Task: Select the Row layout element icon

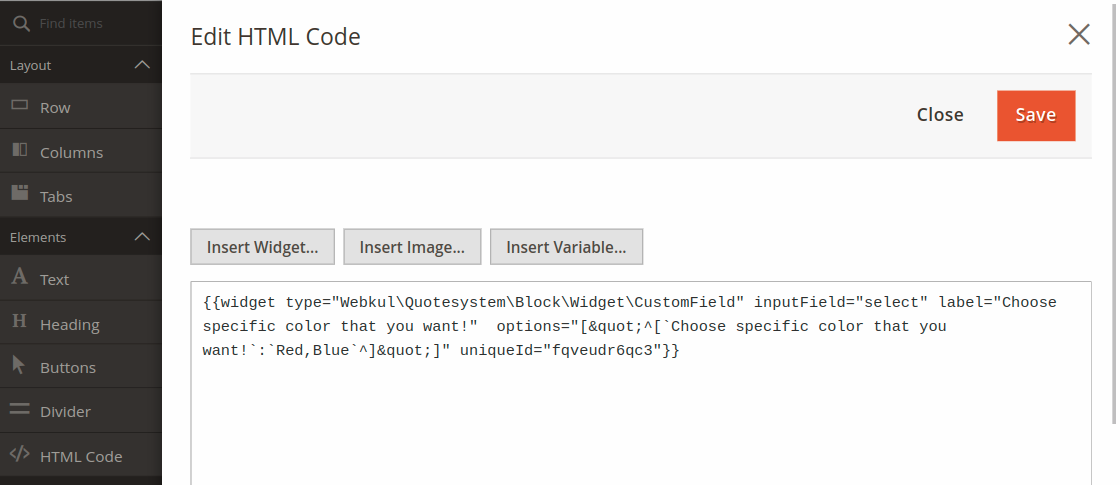Action: (x=19, y=106)
